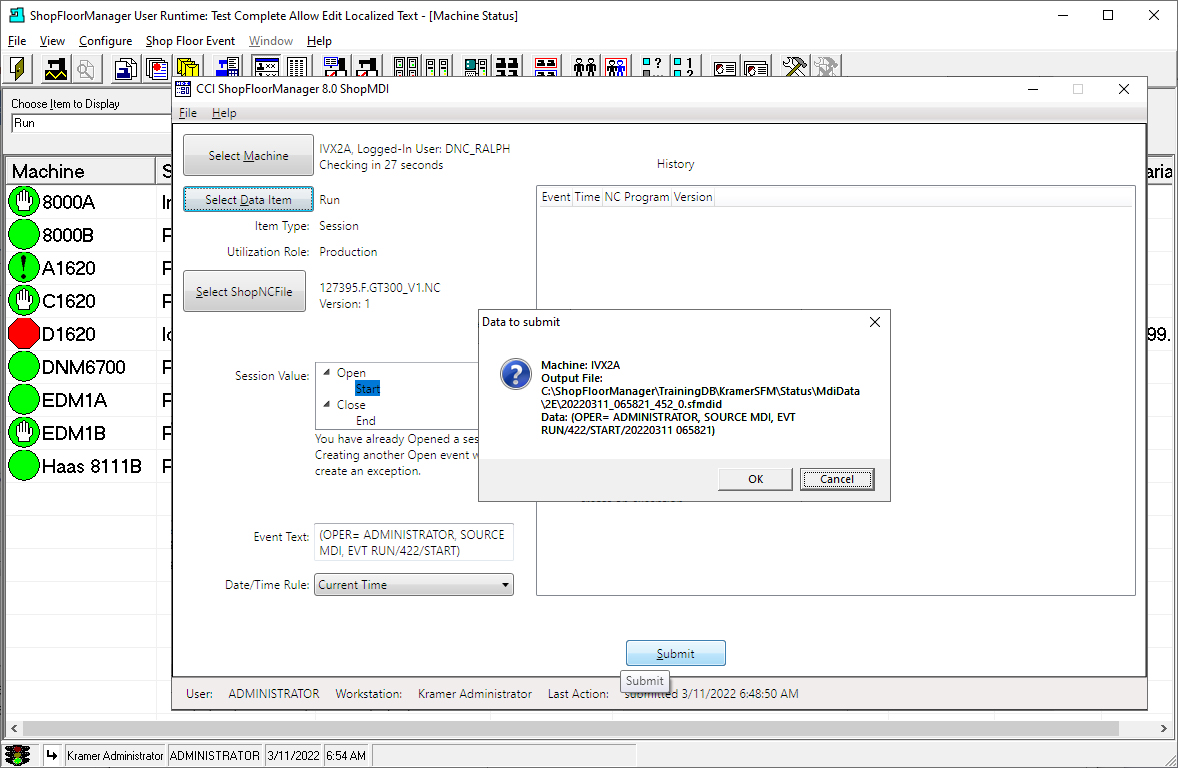Select the EDM1A machine row

coord(89,400)
